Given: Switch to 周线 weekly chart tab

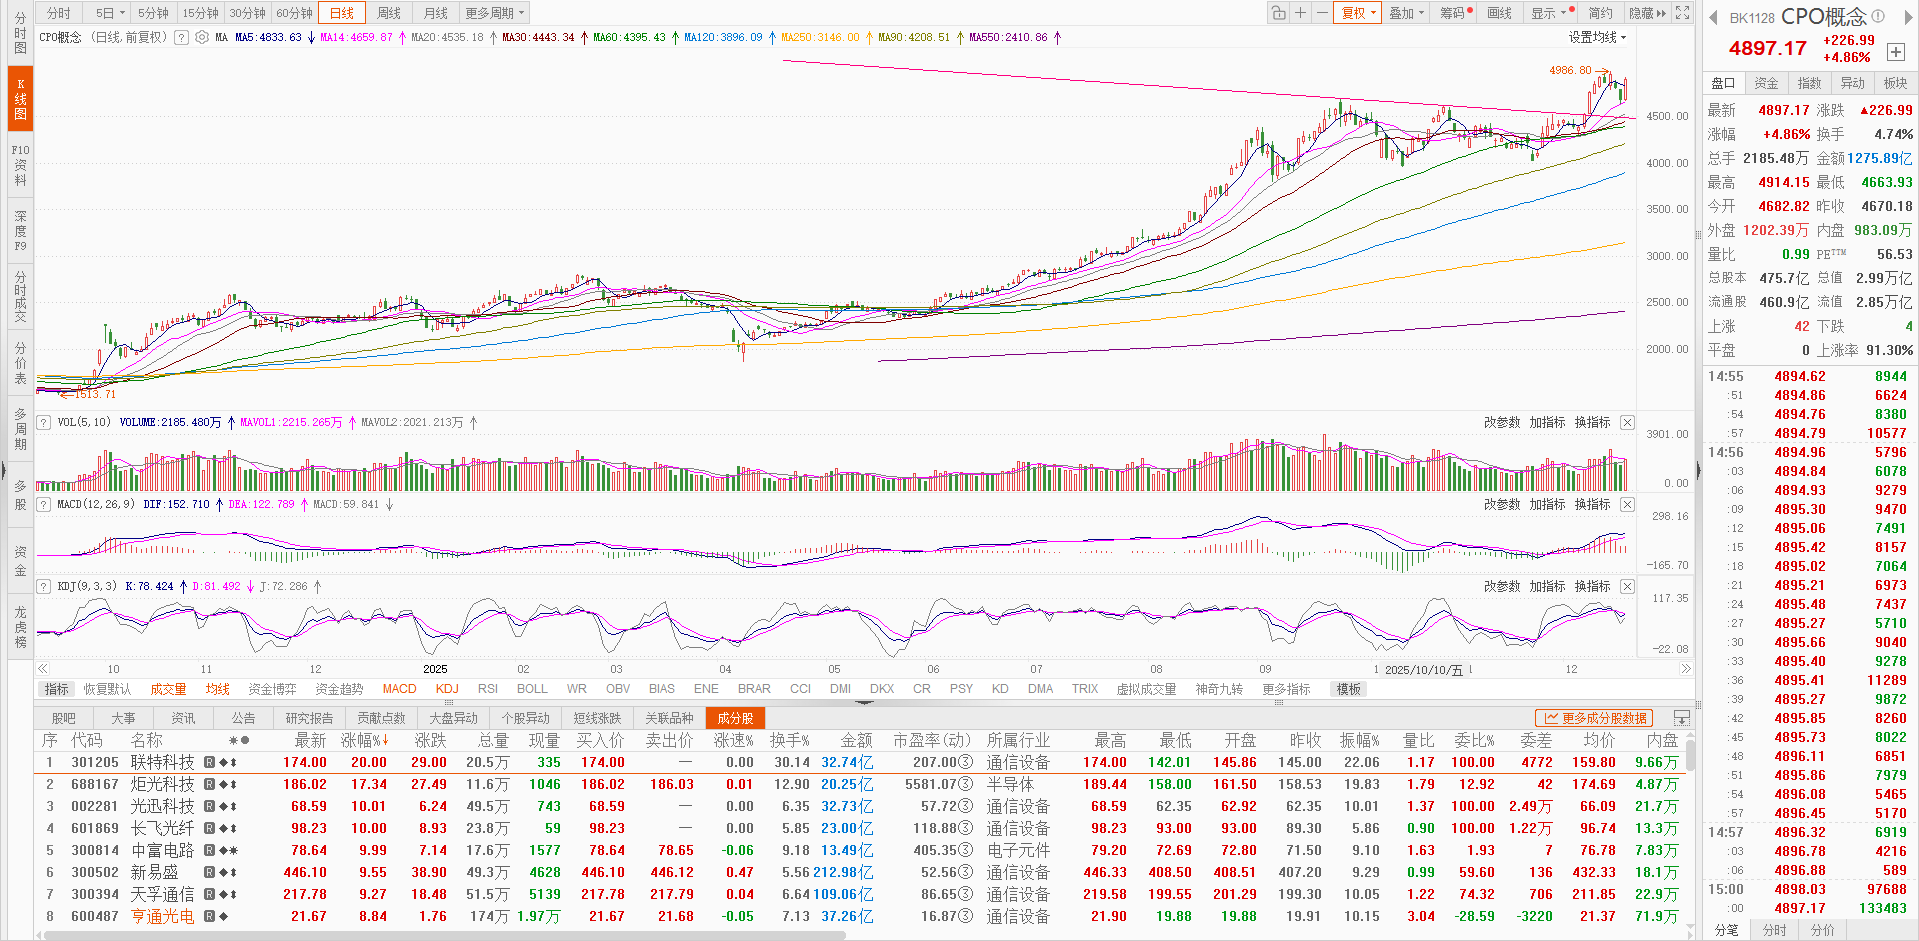Looking at the screenshot, I should point(389,13).
